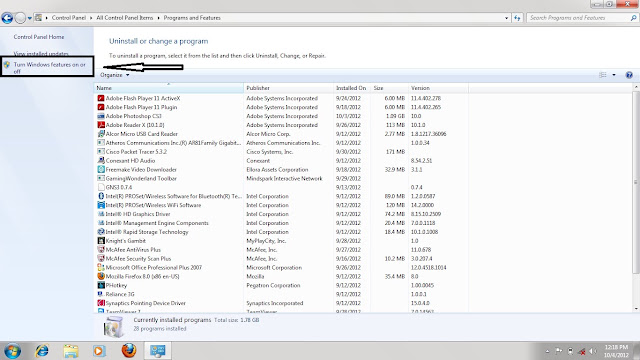Click the 1.09 GB size cell
The image size is (640, 360).
[x=395, y=116]
